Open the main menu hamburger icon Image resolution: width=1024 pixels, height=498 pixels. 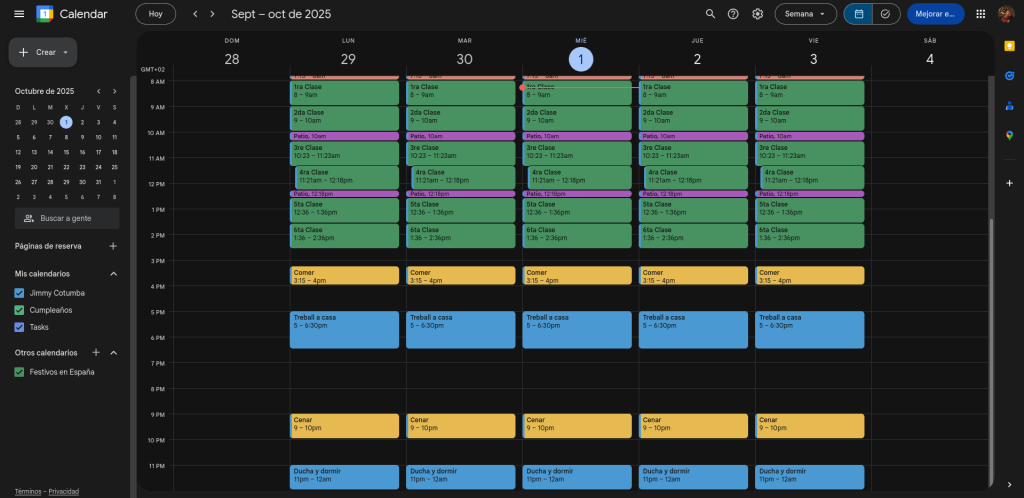point(19,14)
